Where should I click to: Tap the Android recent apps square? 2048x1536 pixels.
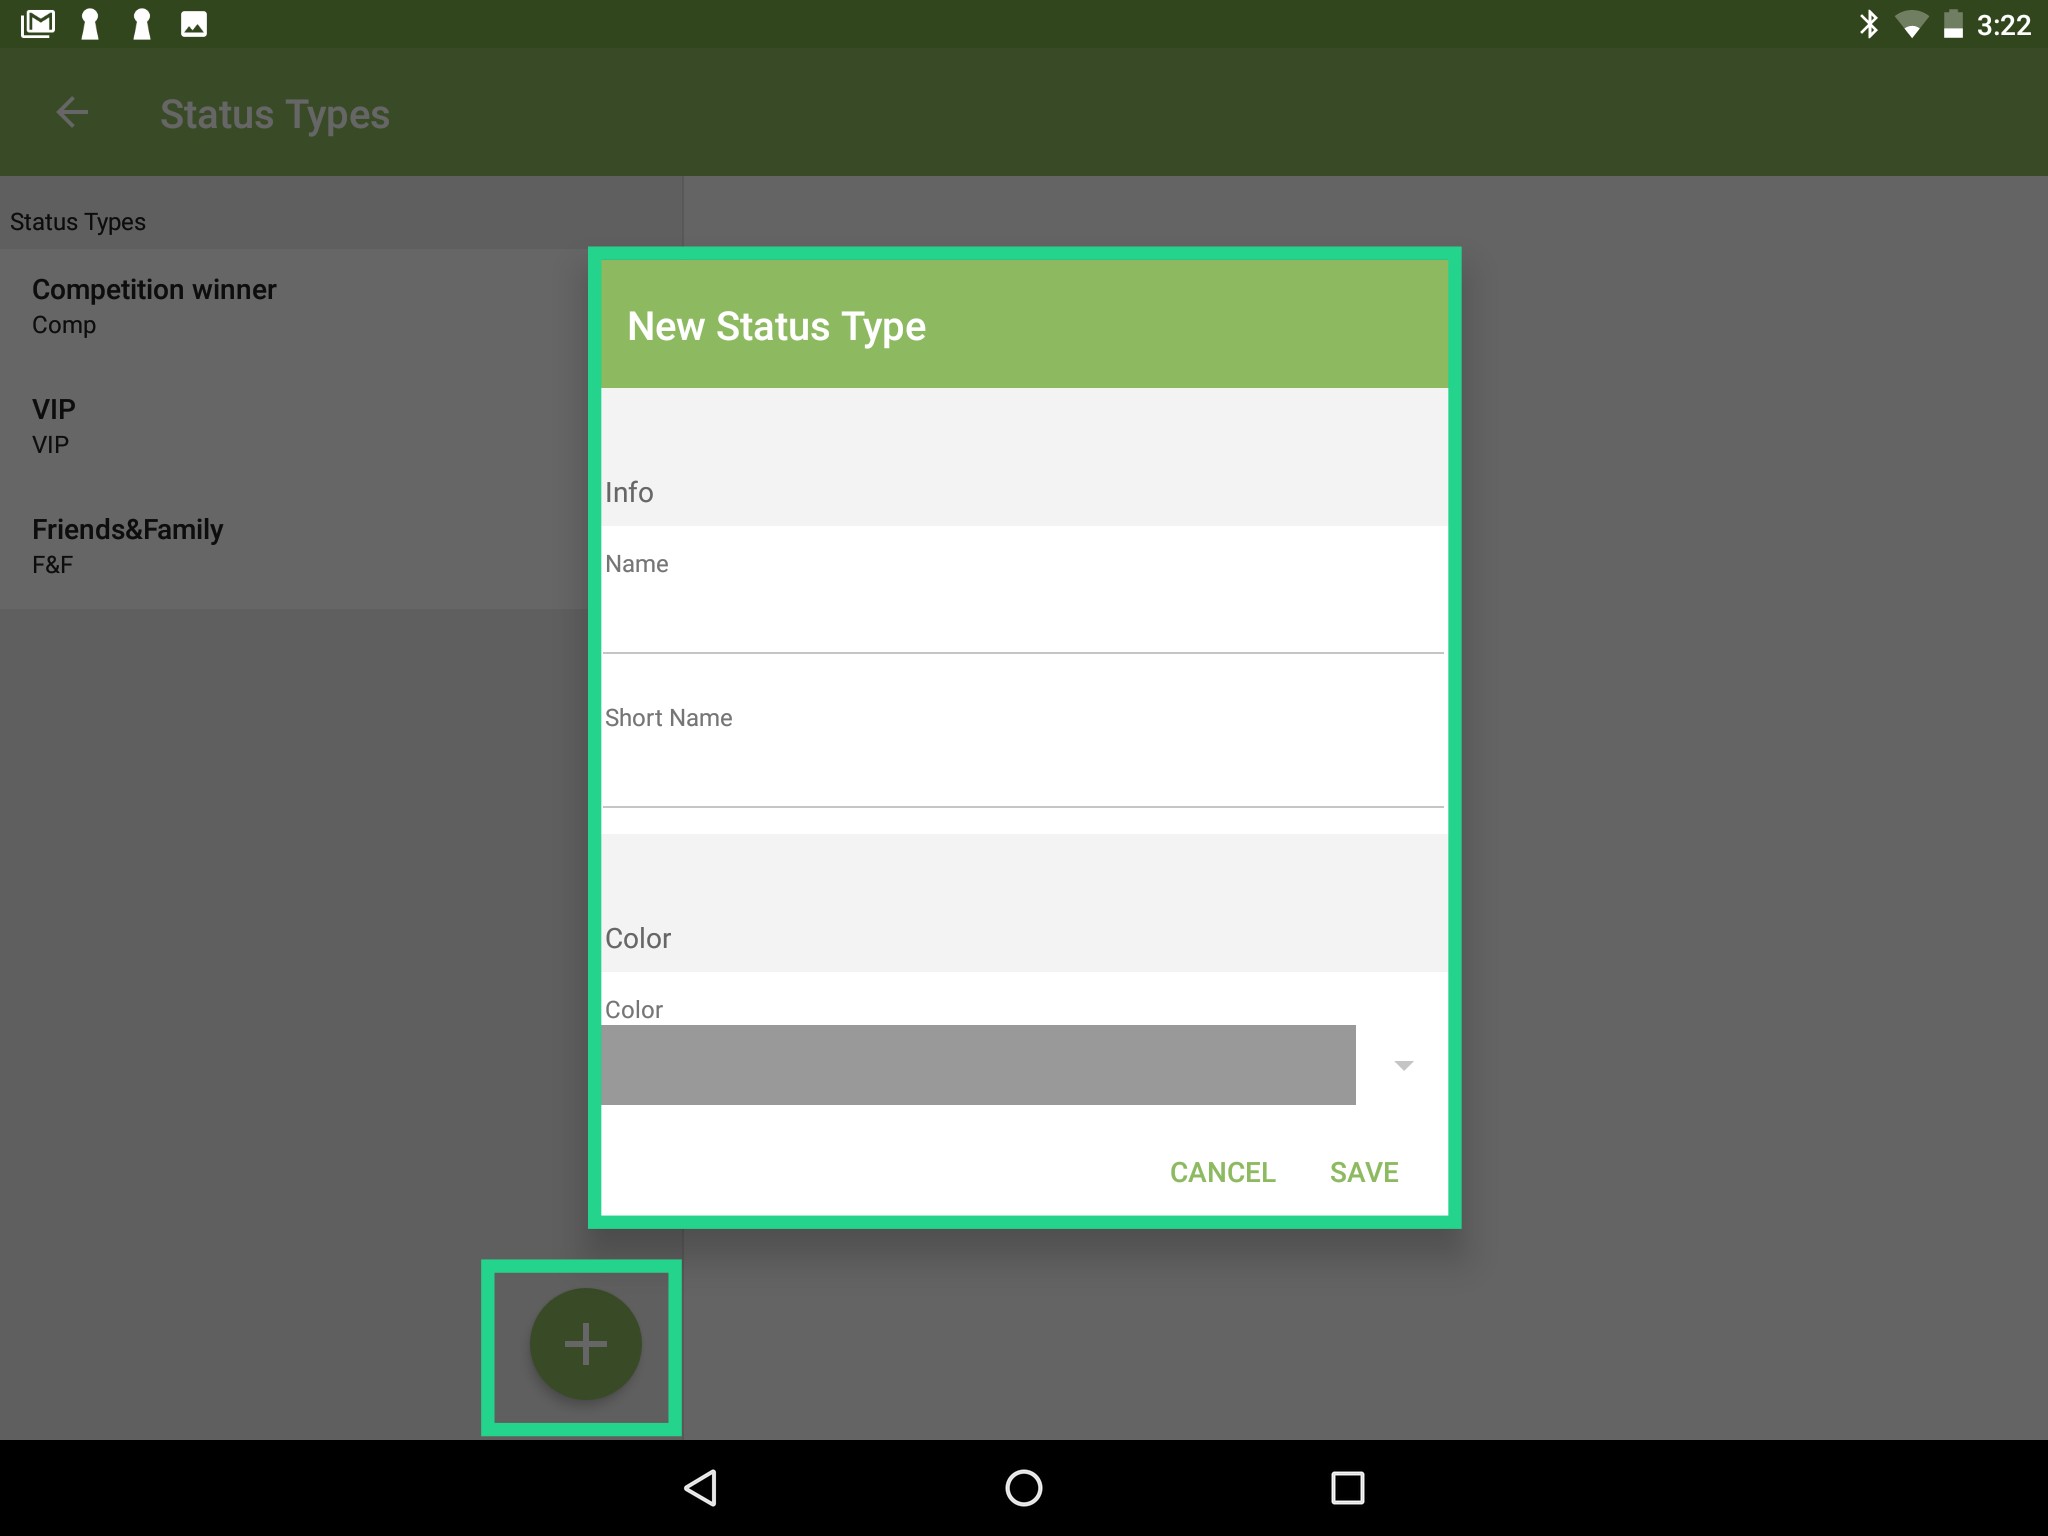[x=1347, y=1487]
